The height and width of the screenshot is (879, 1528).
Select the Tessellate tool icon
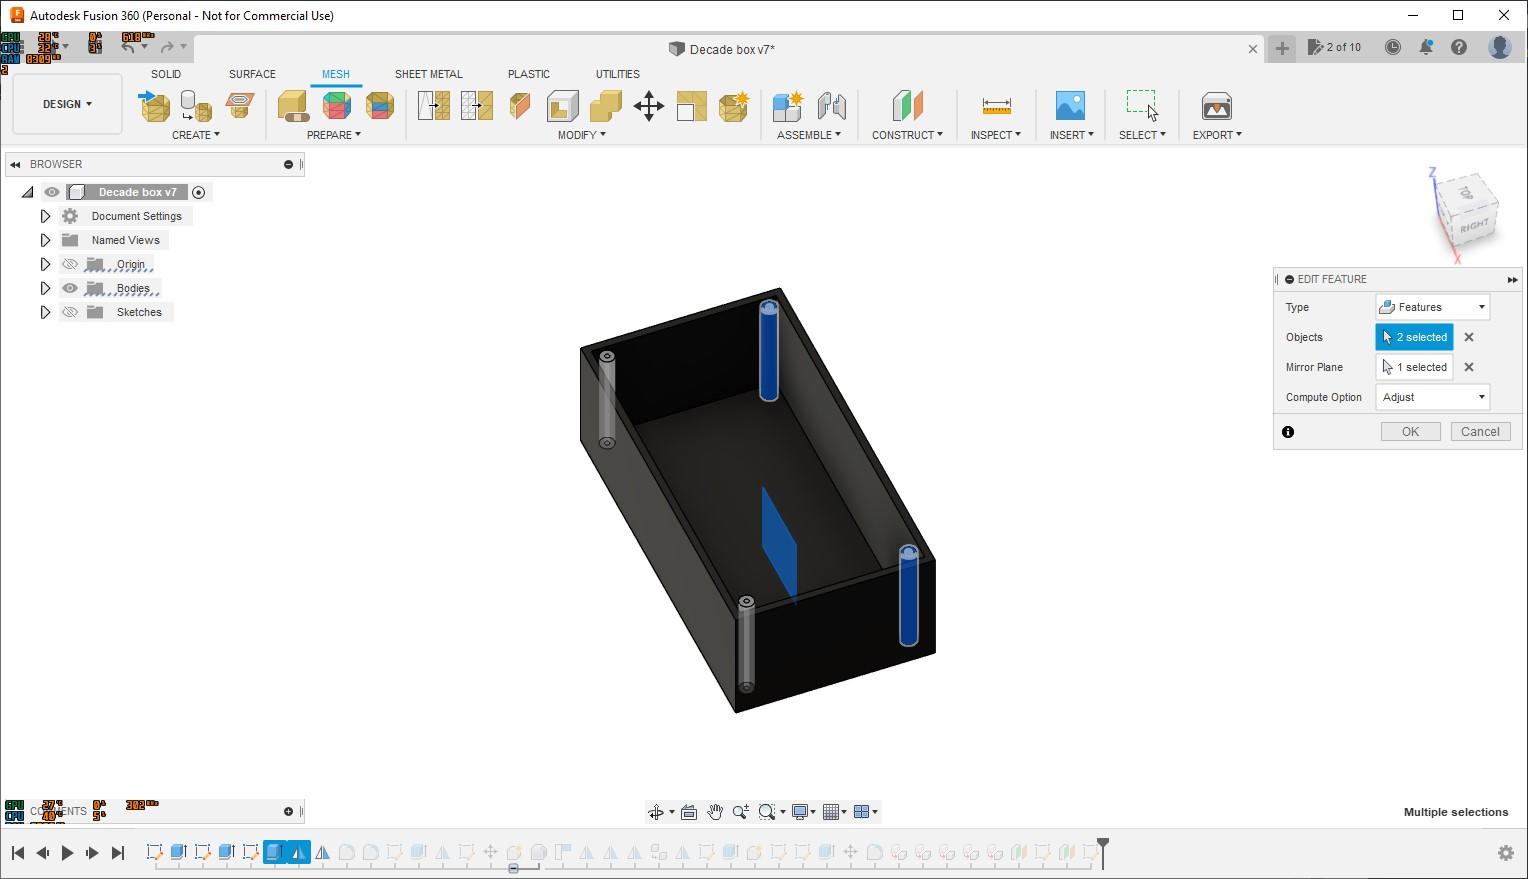[196, 106]
